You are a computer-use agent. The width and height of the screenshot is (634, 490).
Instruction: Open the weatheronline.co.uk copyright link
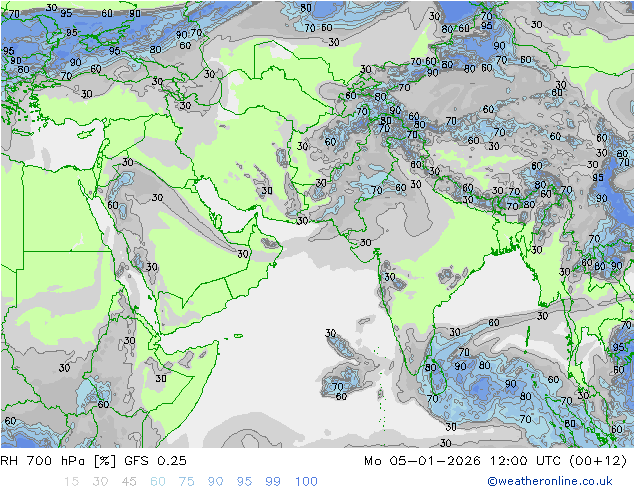coord(550,481)
